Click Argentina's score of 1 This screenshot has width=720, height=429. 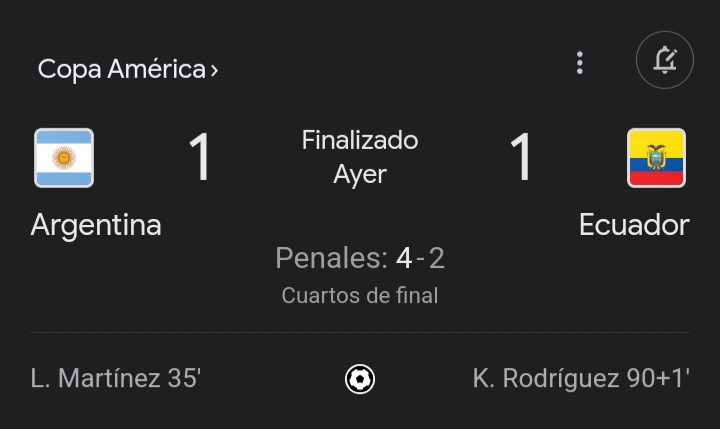click(200, 158)
